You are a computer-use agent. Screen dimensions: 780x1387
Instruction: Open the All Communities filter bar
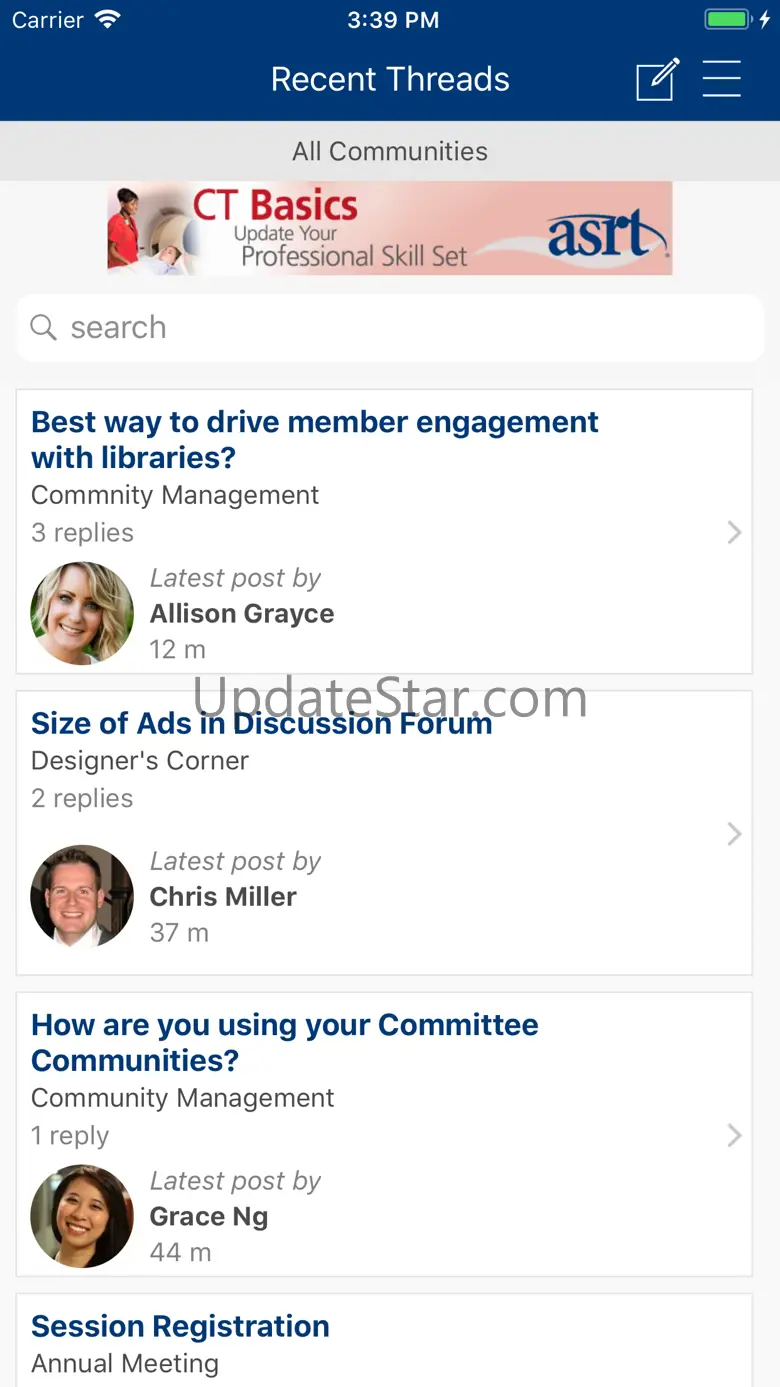390,151
